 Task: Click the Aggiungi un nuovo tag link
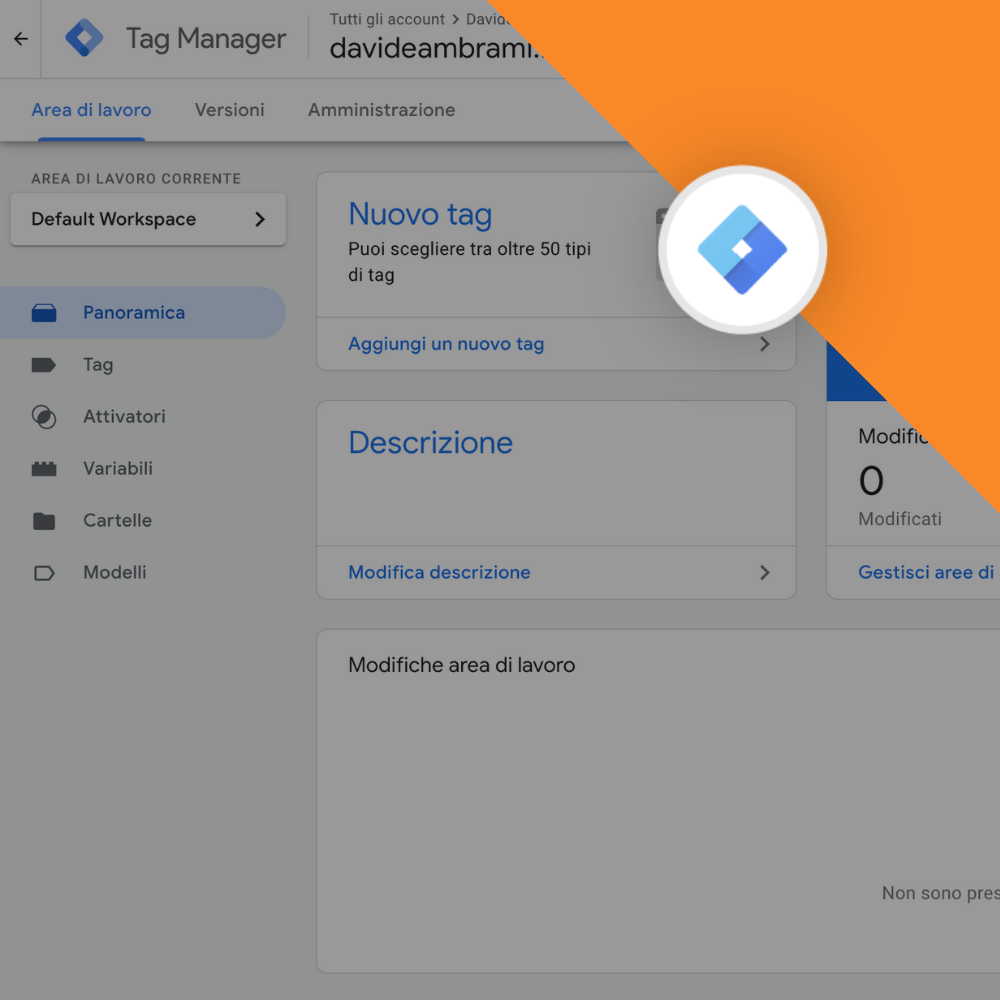(x=446, y=344)
